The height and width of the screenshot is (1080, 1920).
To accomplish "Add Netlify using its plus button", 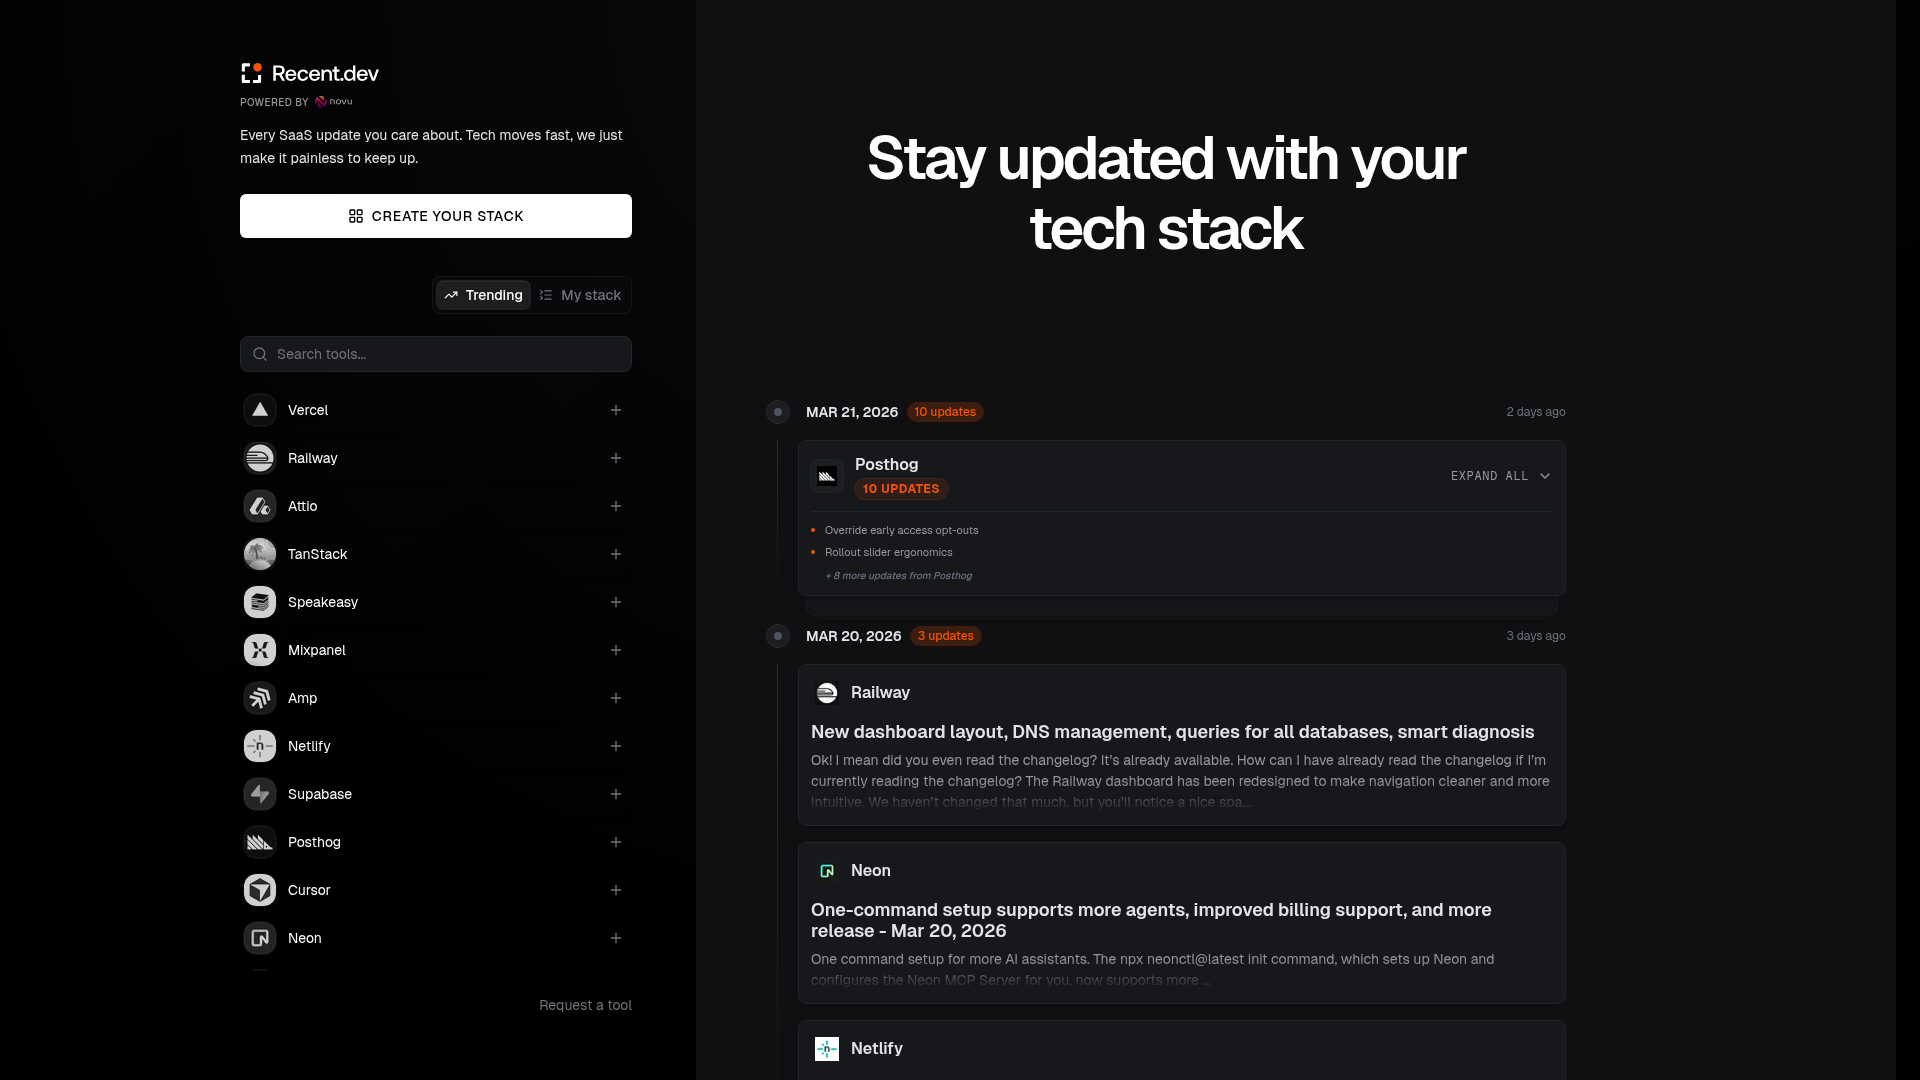I will tap(616, 746).
